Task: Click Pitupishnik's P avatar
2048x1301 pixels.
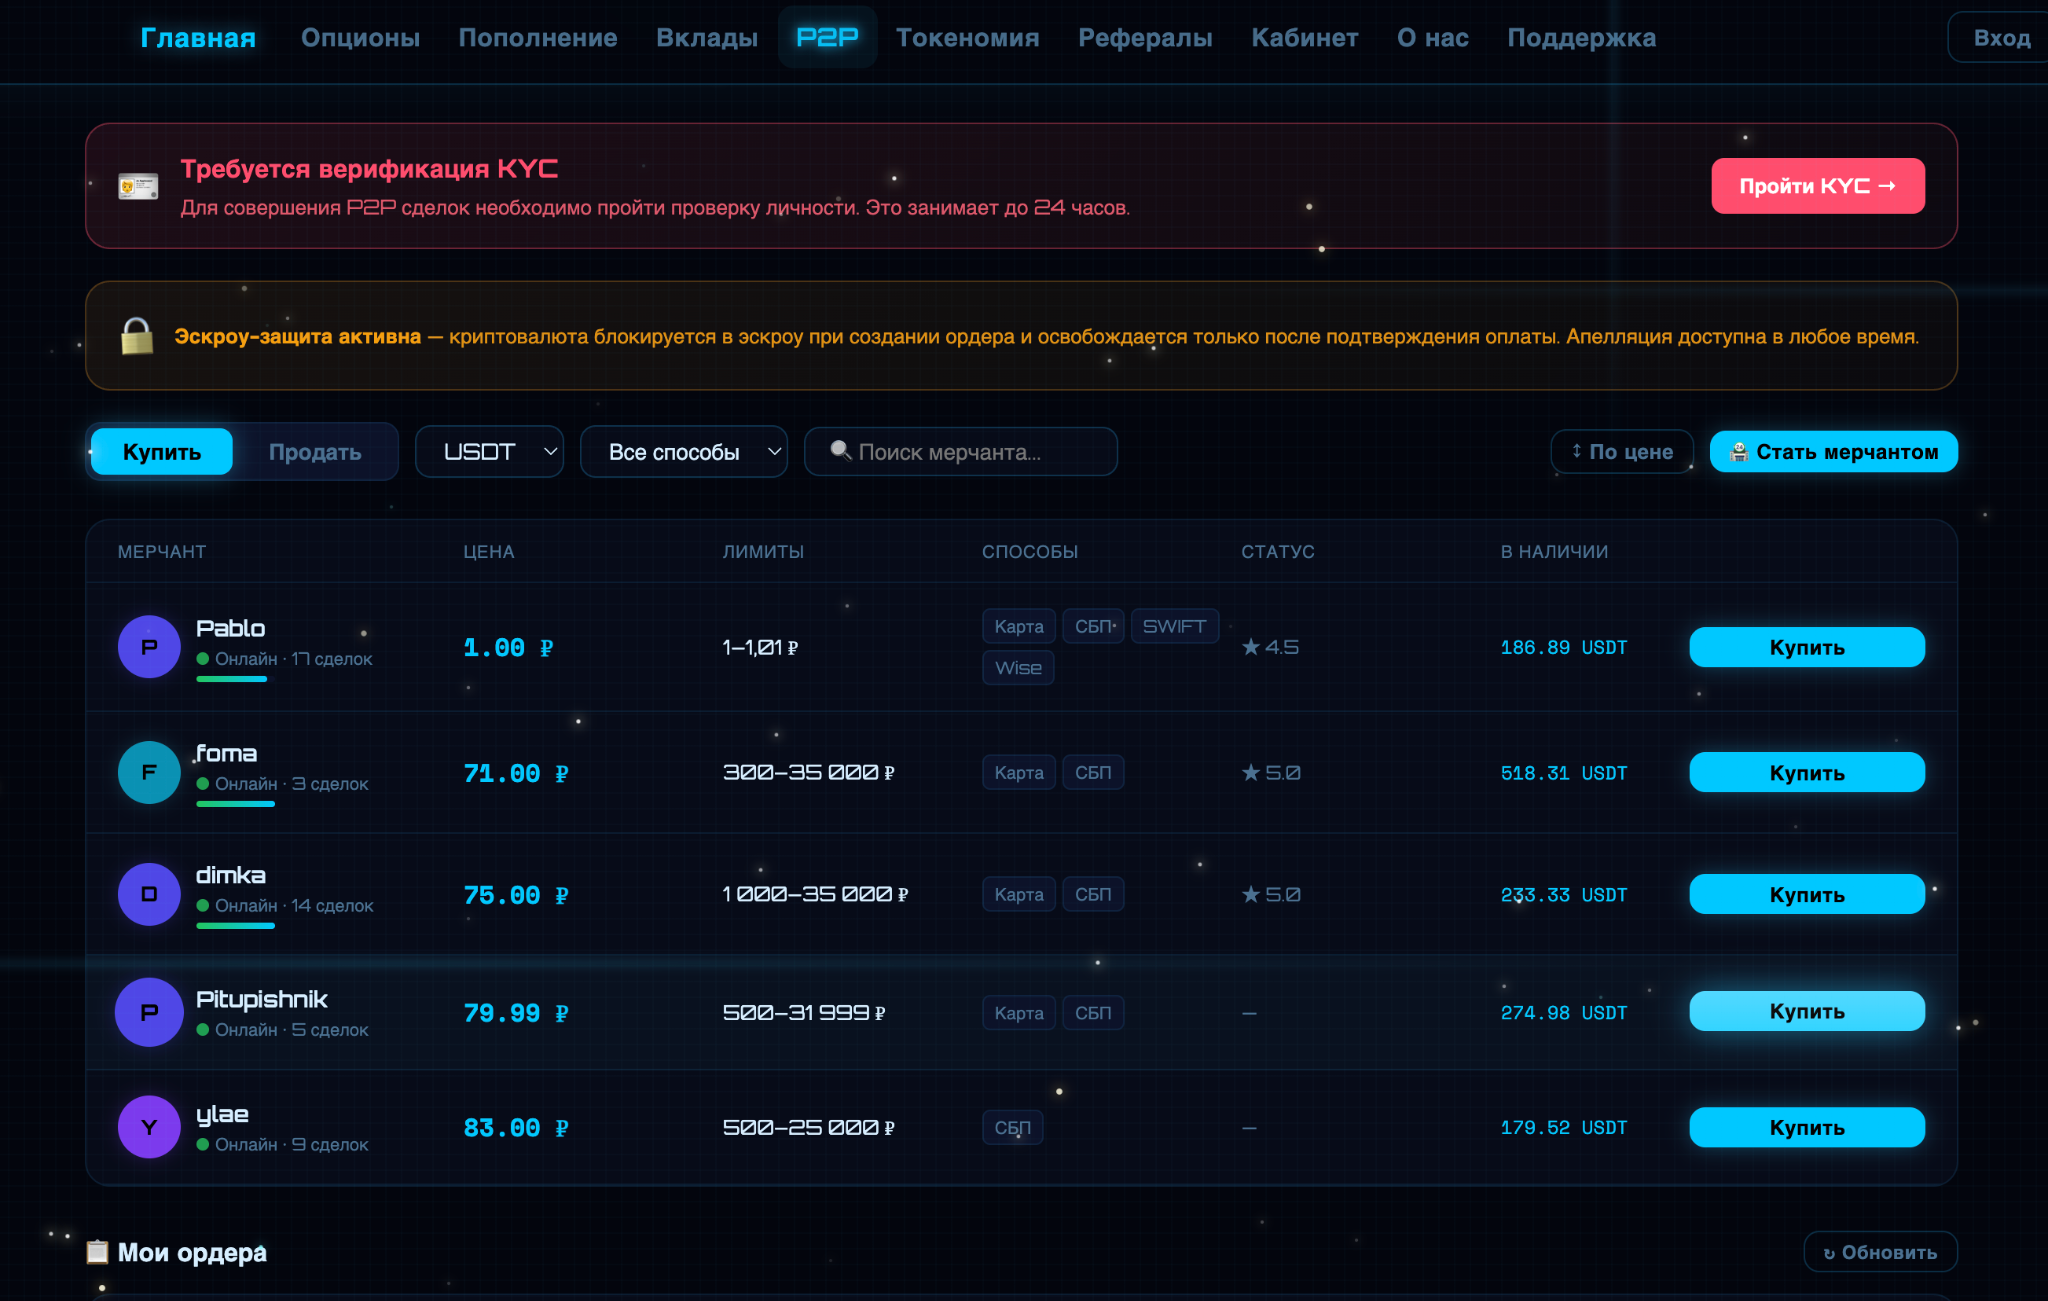Action: click(x=149, y=1012)
